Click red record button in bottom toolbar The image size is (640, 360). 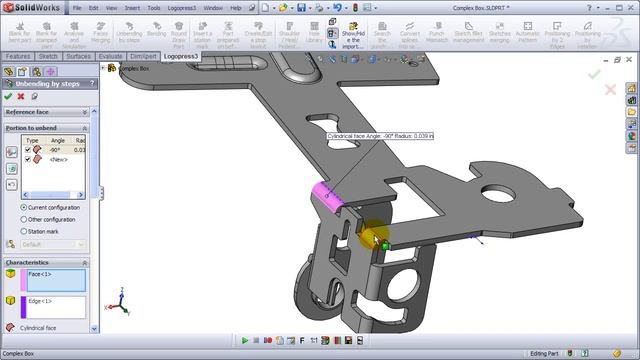268,340
